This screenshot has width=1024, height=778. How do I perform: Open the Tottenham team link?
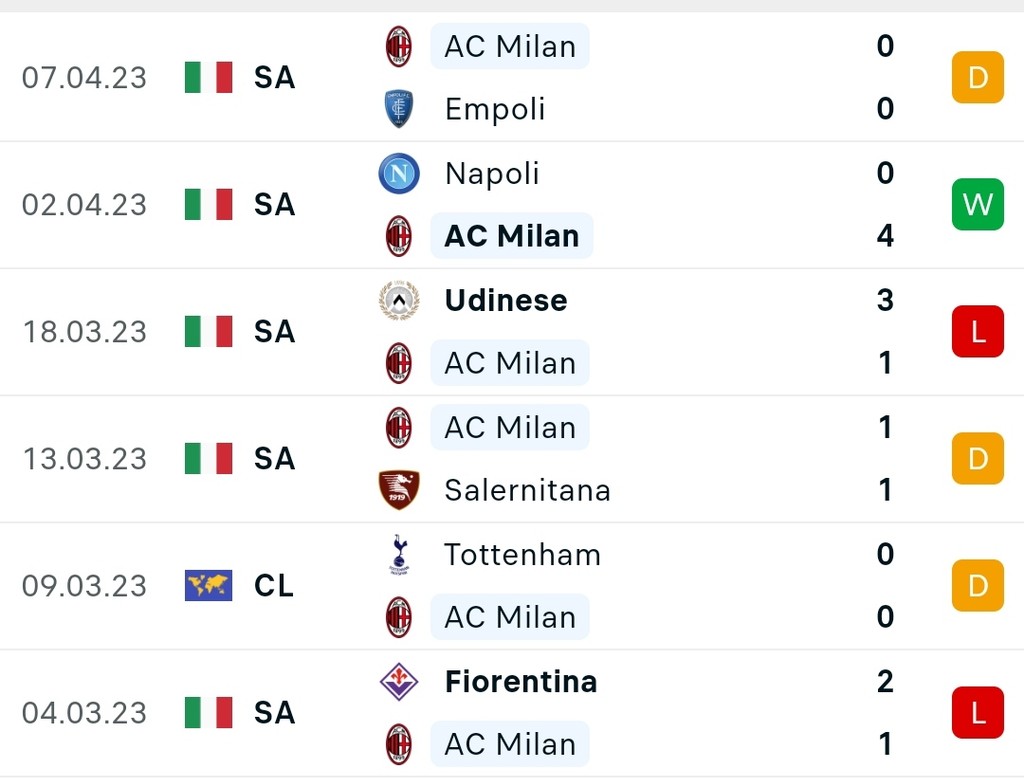tap(522, 555)
